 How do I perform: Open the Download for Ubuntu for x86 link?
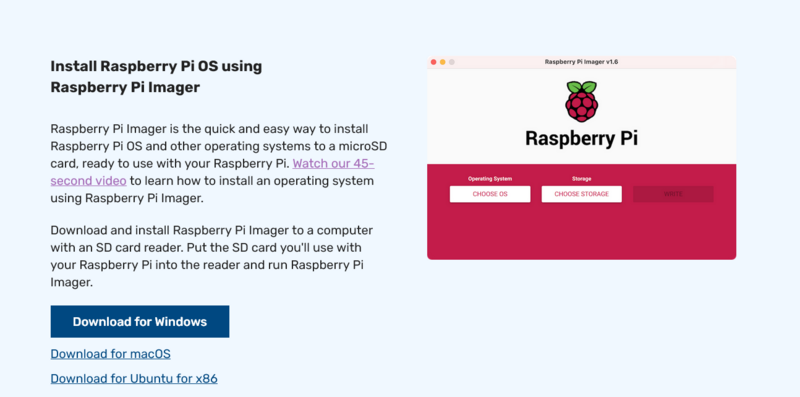pos(134,379)
